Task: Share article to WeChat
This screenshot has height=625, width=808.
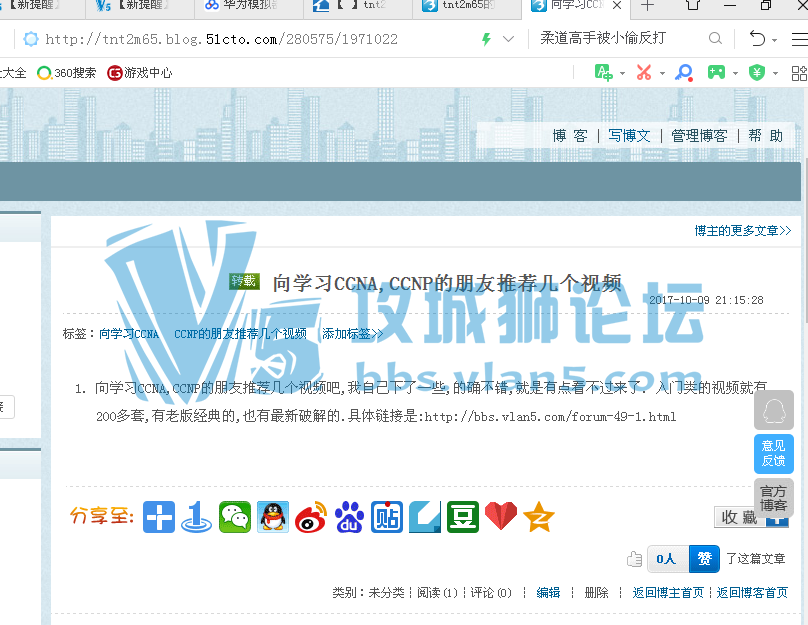Action: tap(235, 517)
